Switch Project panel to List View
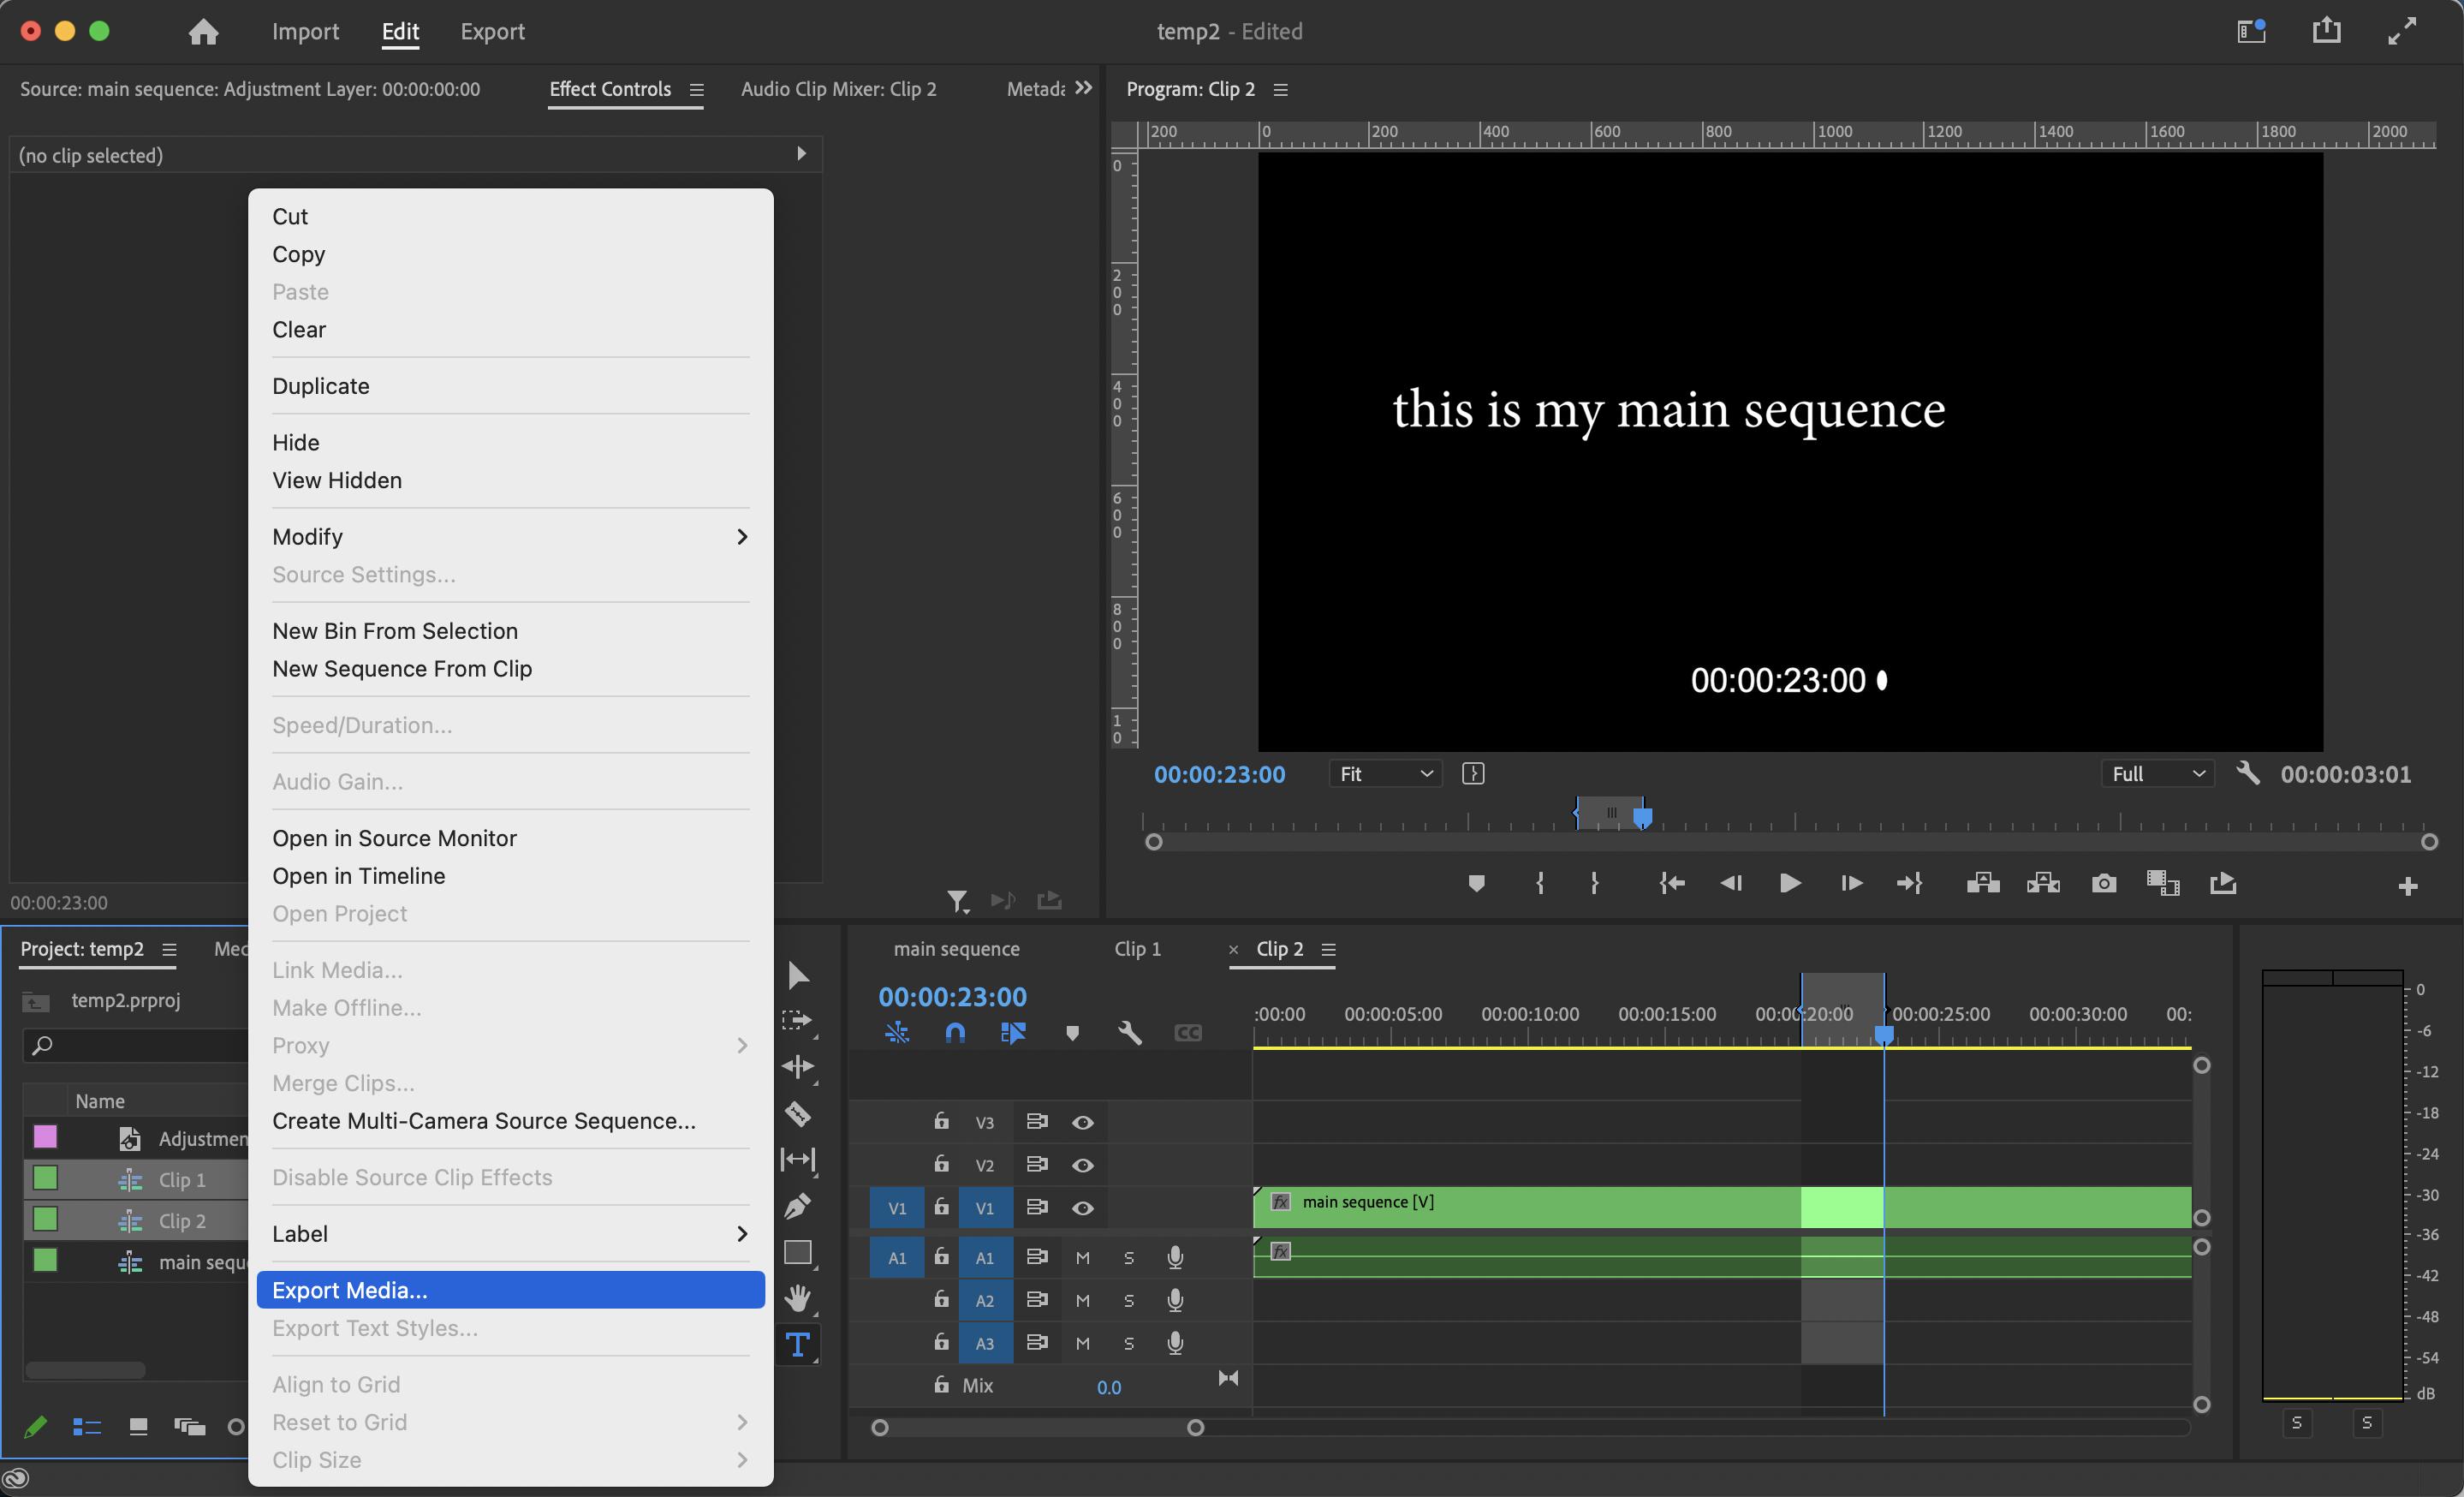Image resolution: width=2464 pixels, height=1497 pixels. [x=87, y=1427]
